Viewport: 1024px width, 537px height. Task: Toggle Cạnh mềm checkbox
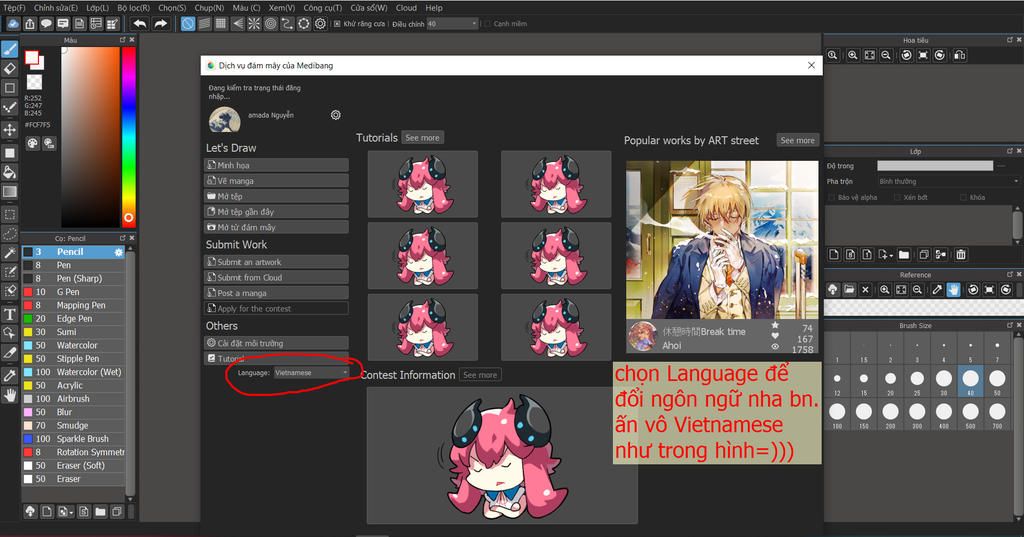(x=487, y=24)
